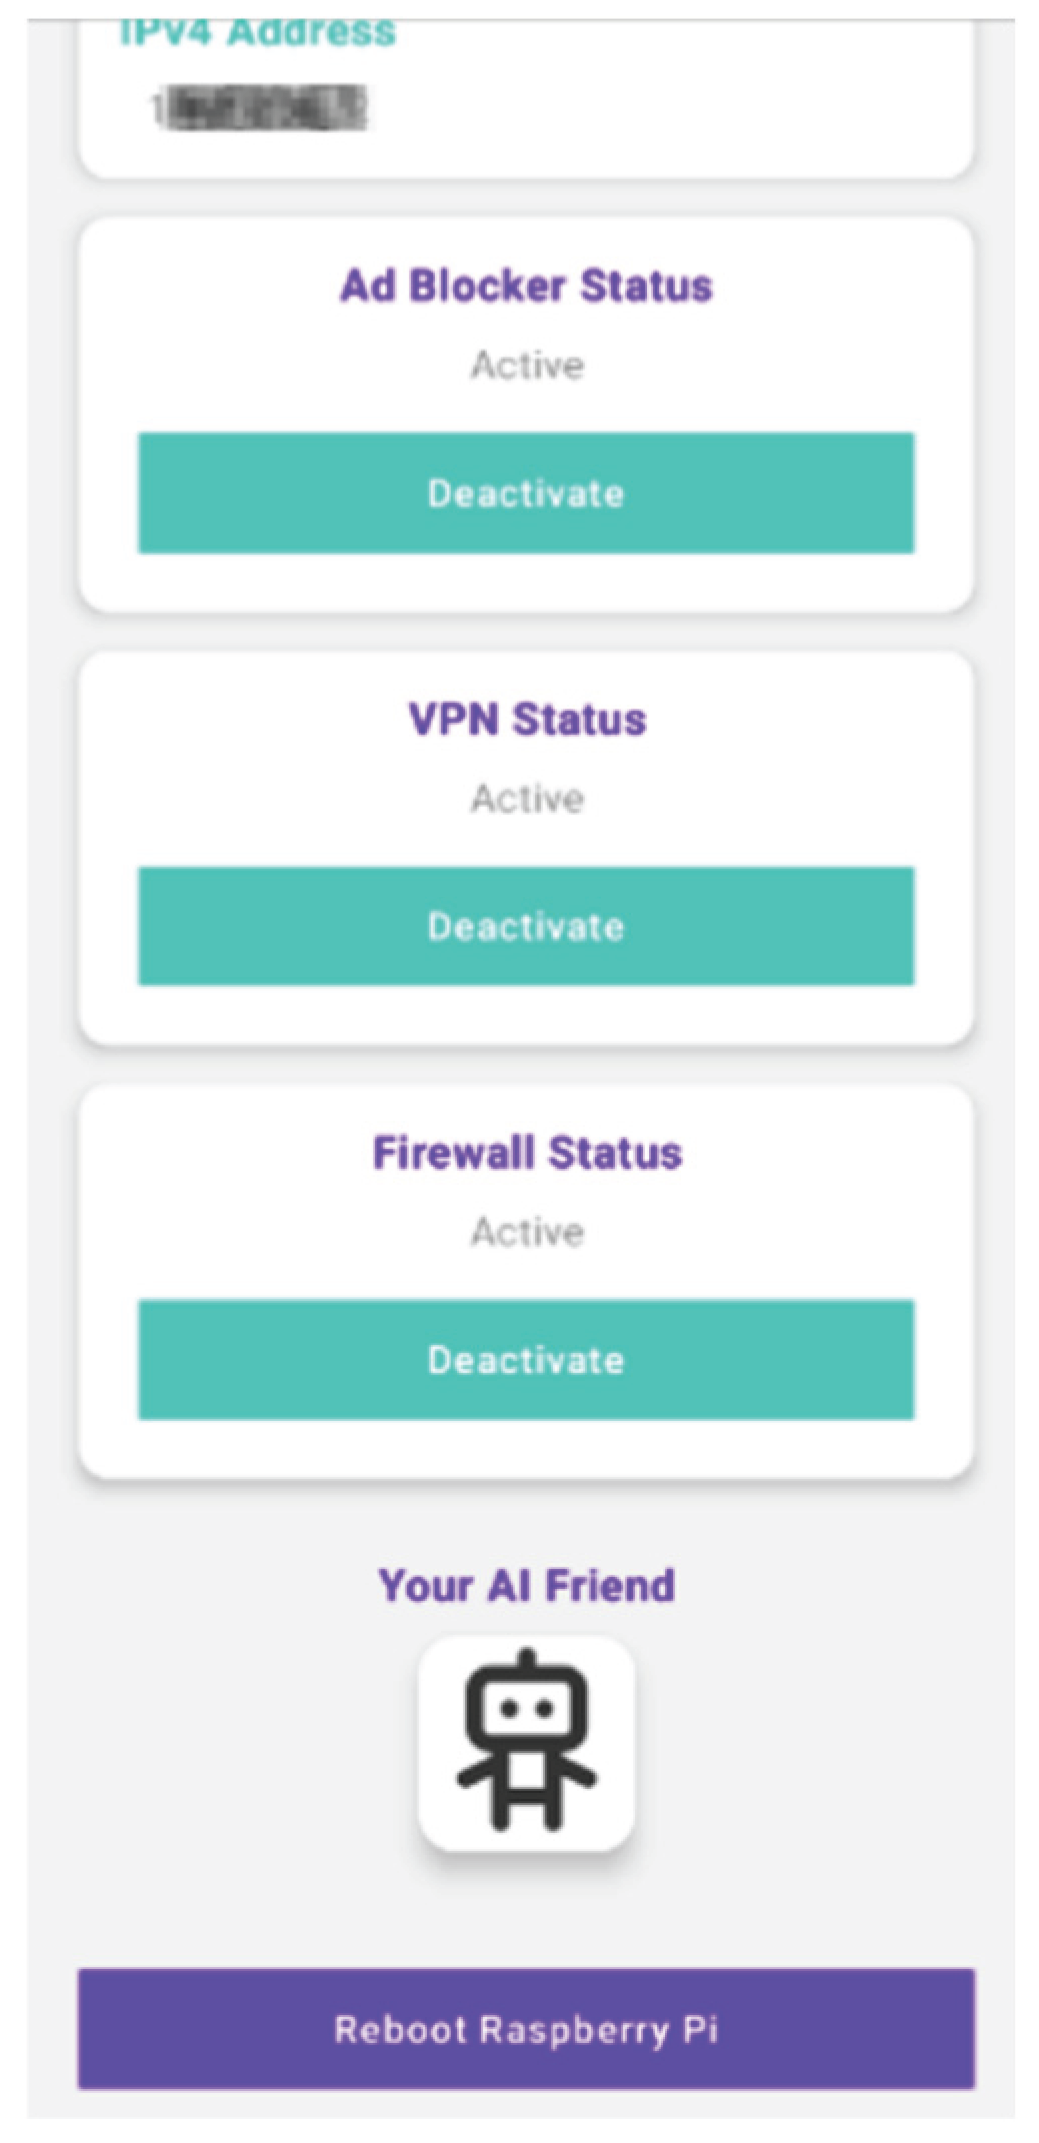Tap white space left of VPN Status title

[x=240, y=720]
